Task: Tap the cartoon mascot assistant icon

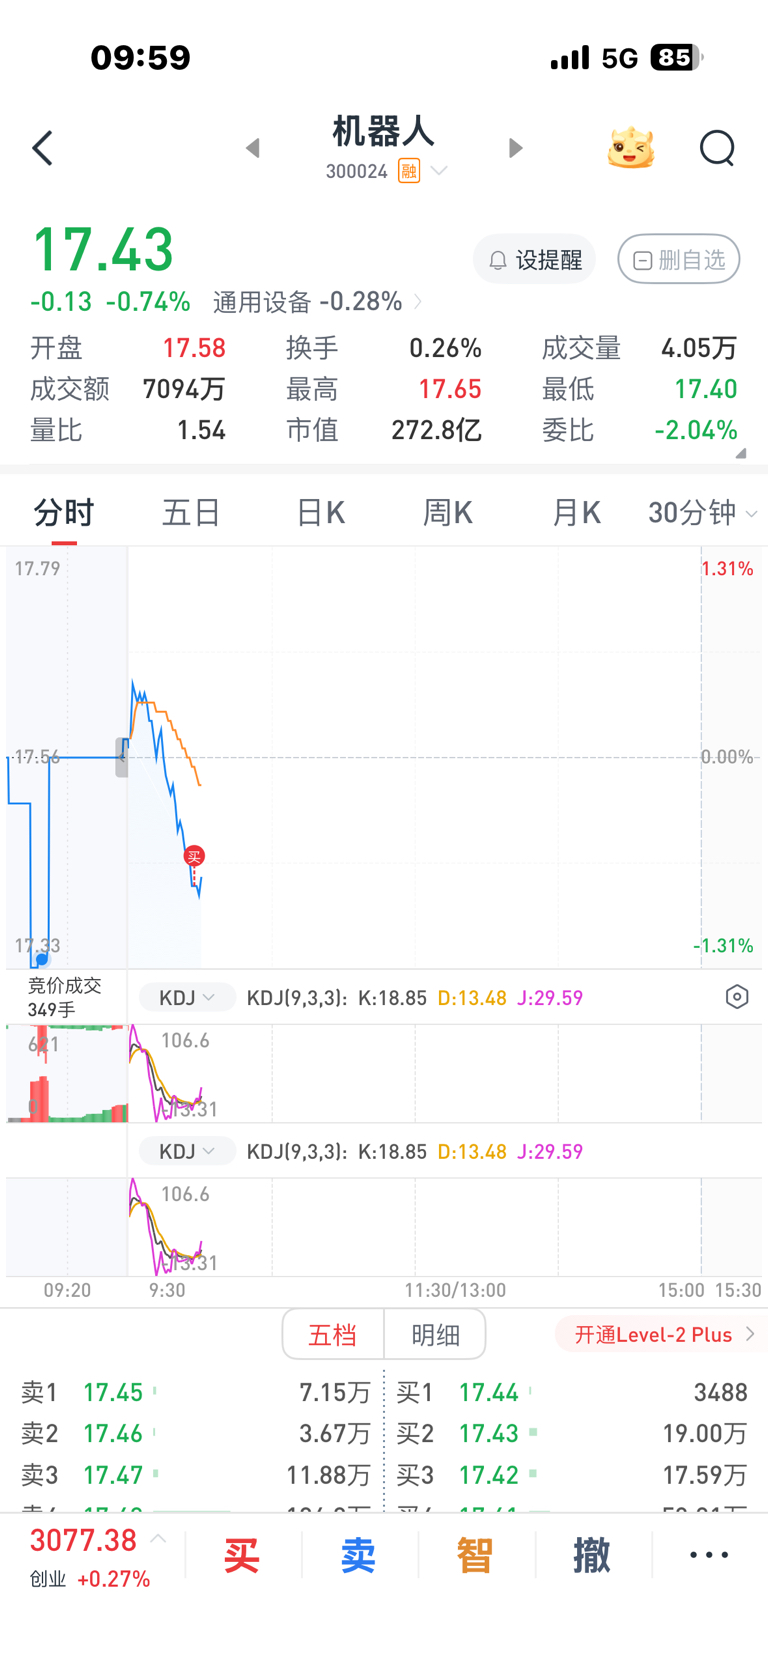Action: (630, 149)
